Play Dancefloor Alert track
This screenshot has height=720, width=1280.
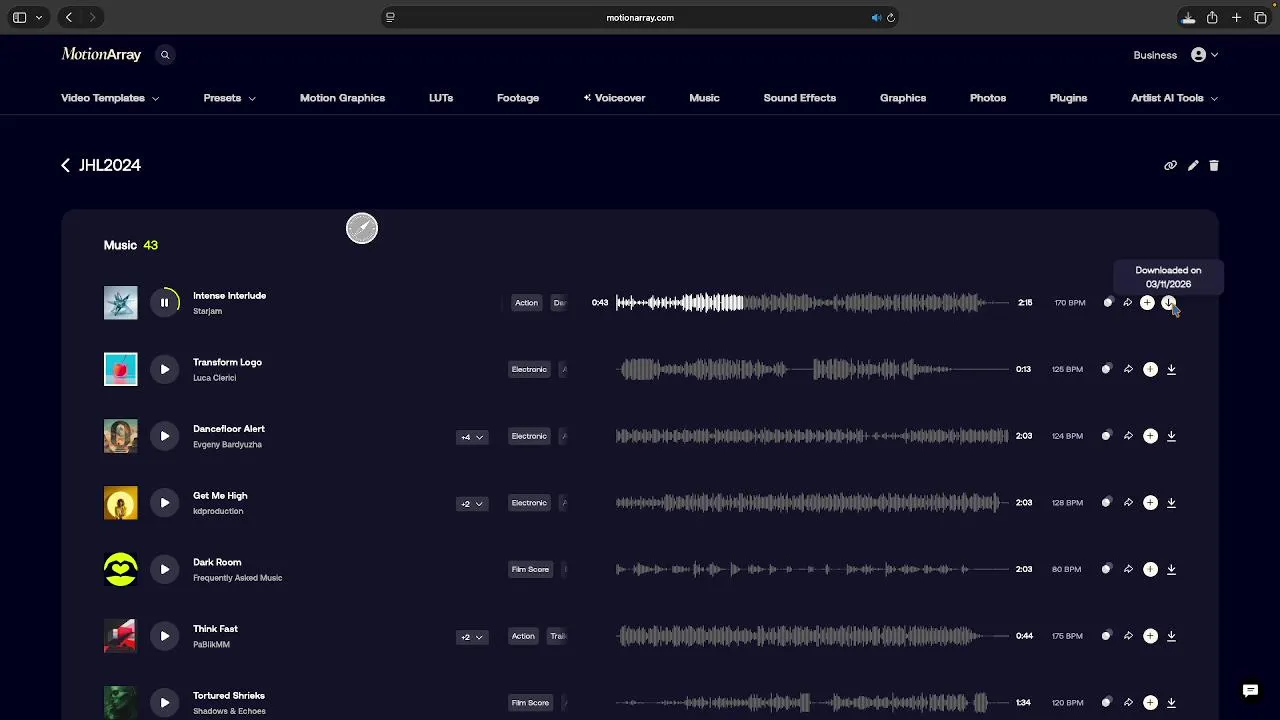point(165,436)
